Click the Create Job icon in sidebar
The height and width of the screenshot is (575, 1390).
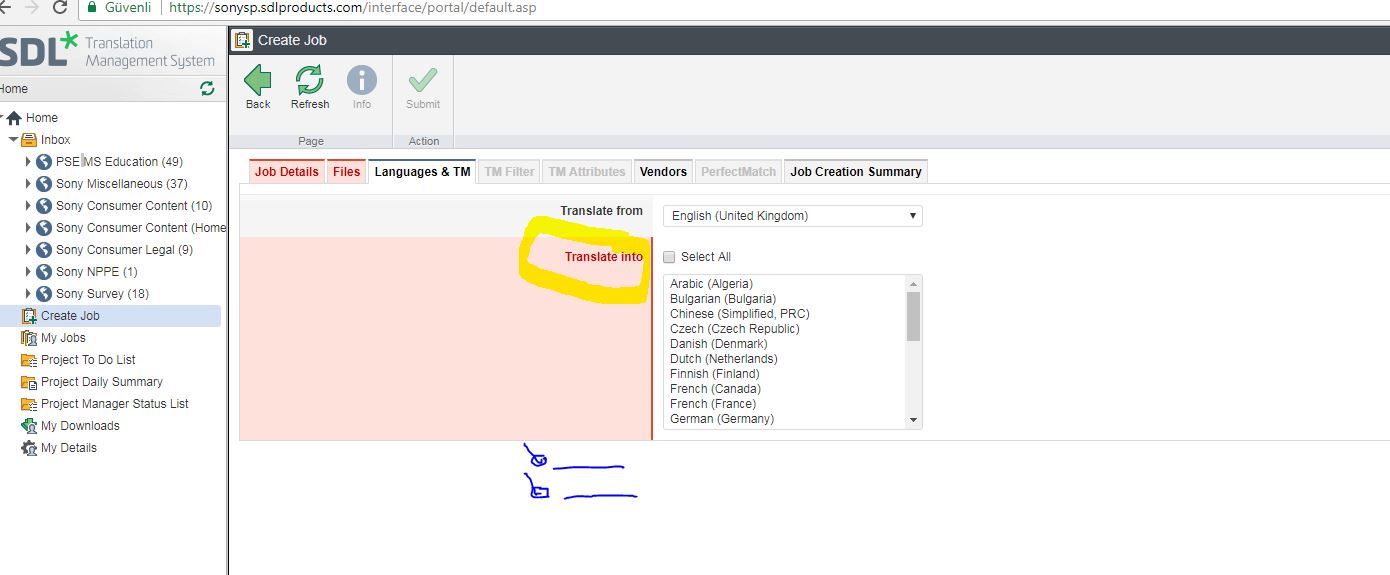pyautogui.click(x=29, y=316)
